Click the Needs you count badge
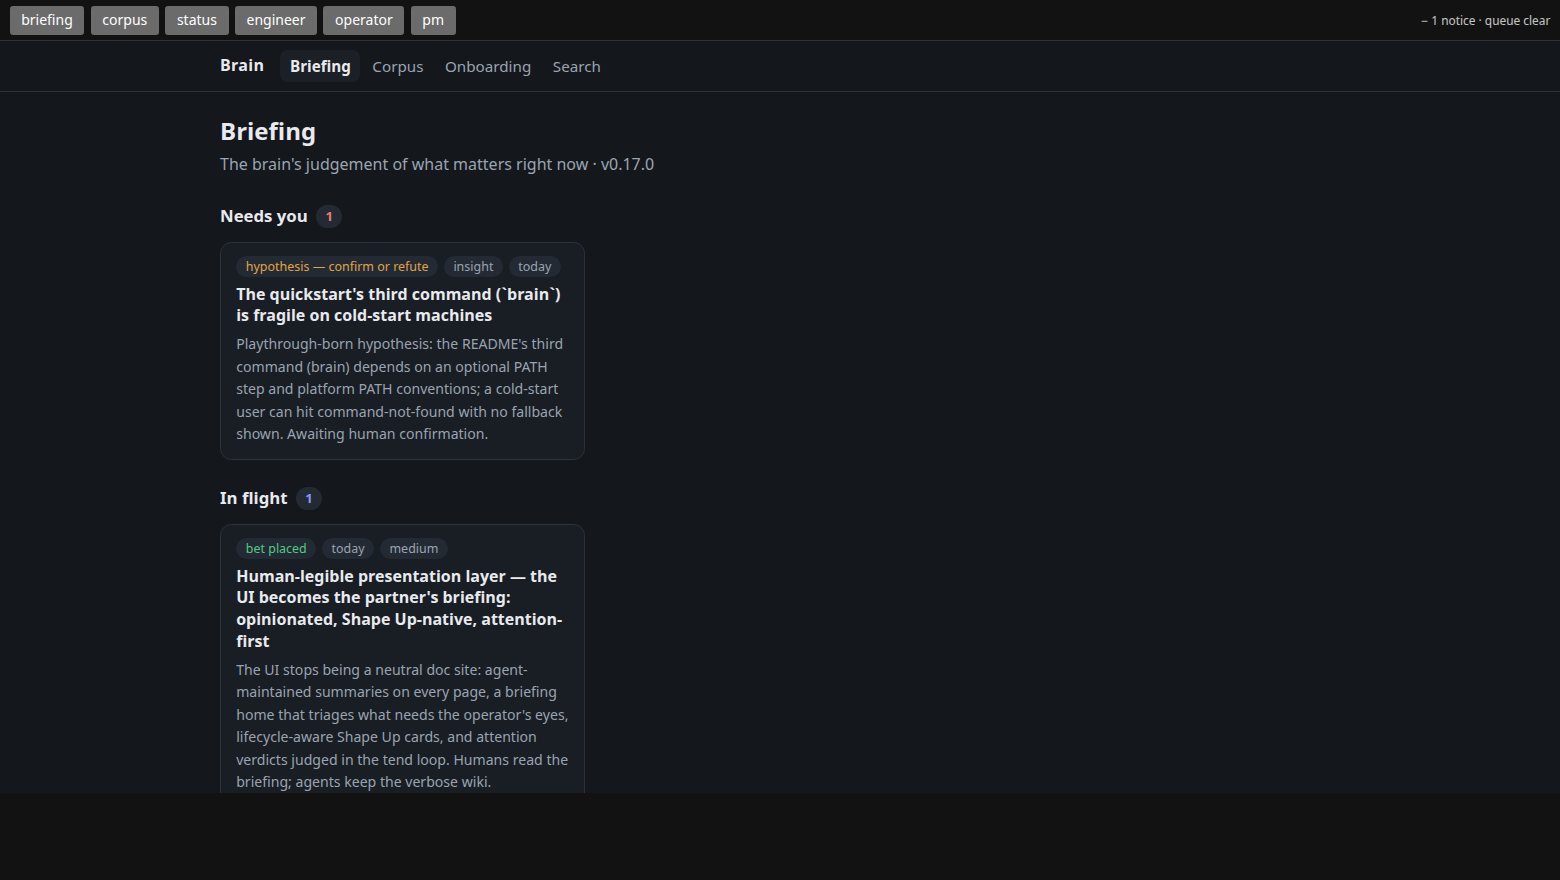The height and width of the screenshot is (880, 1560). point(329,216)
